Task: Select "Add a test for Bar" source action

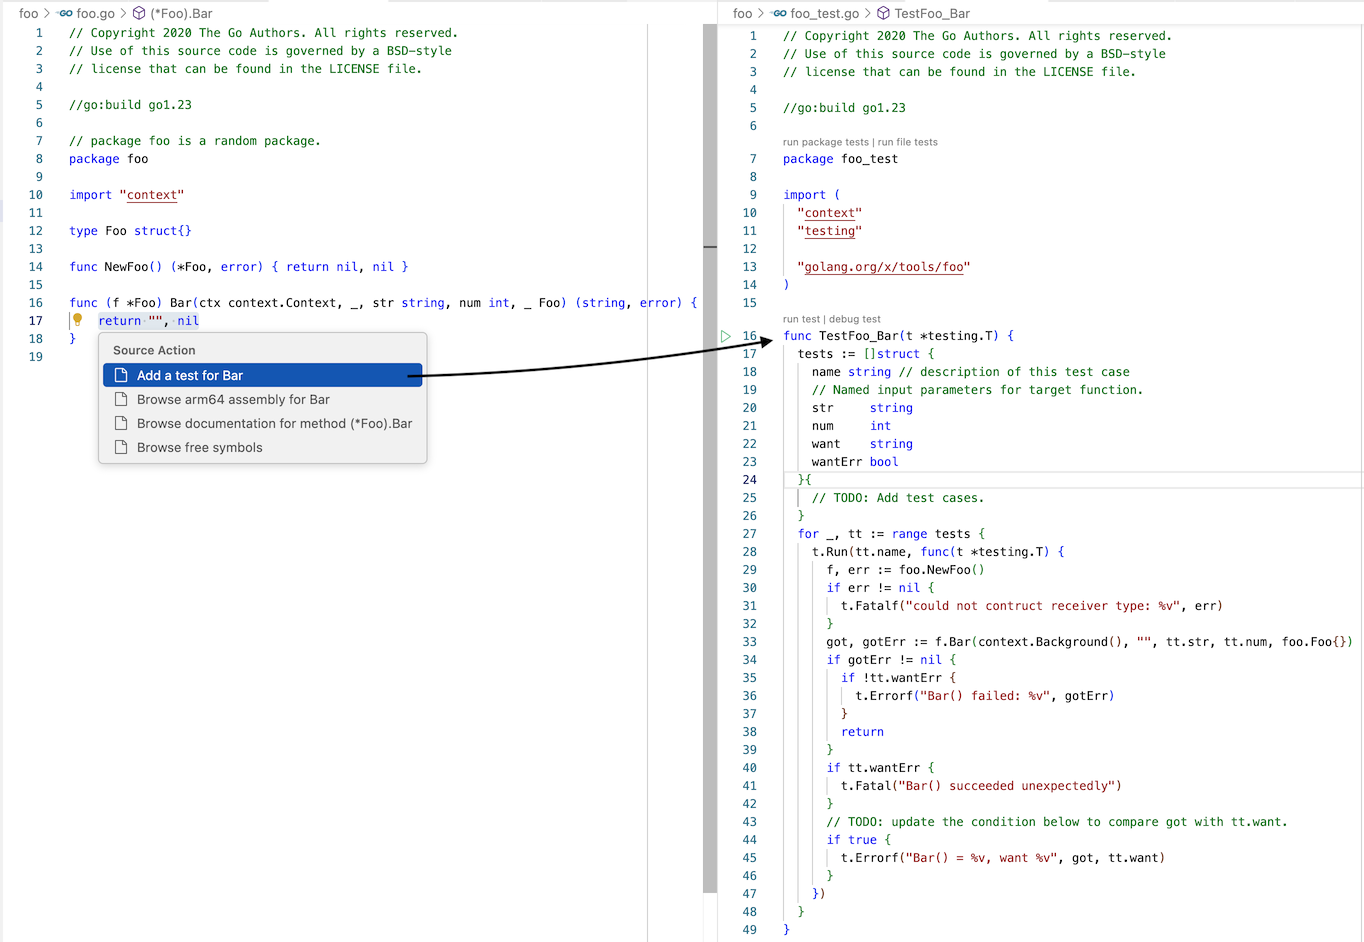Action: [x=190, y=375]
